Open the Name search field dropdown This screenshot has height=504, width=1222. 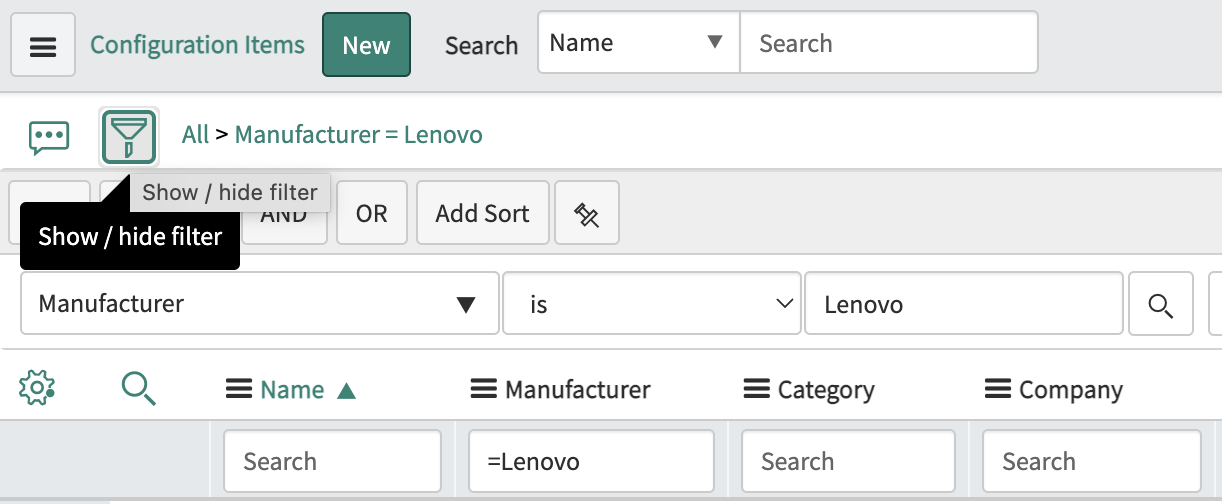coord(639,43)
